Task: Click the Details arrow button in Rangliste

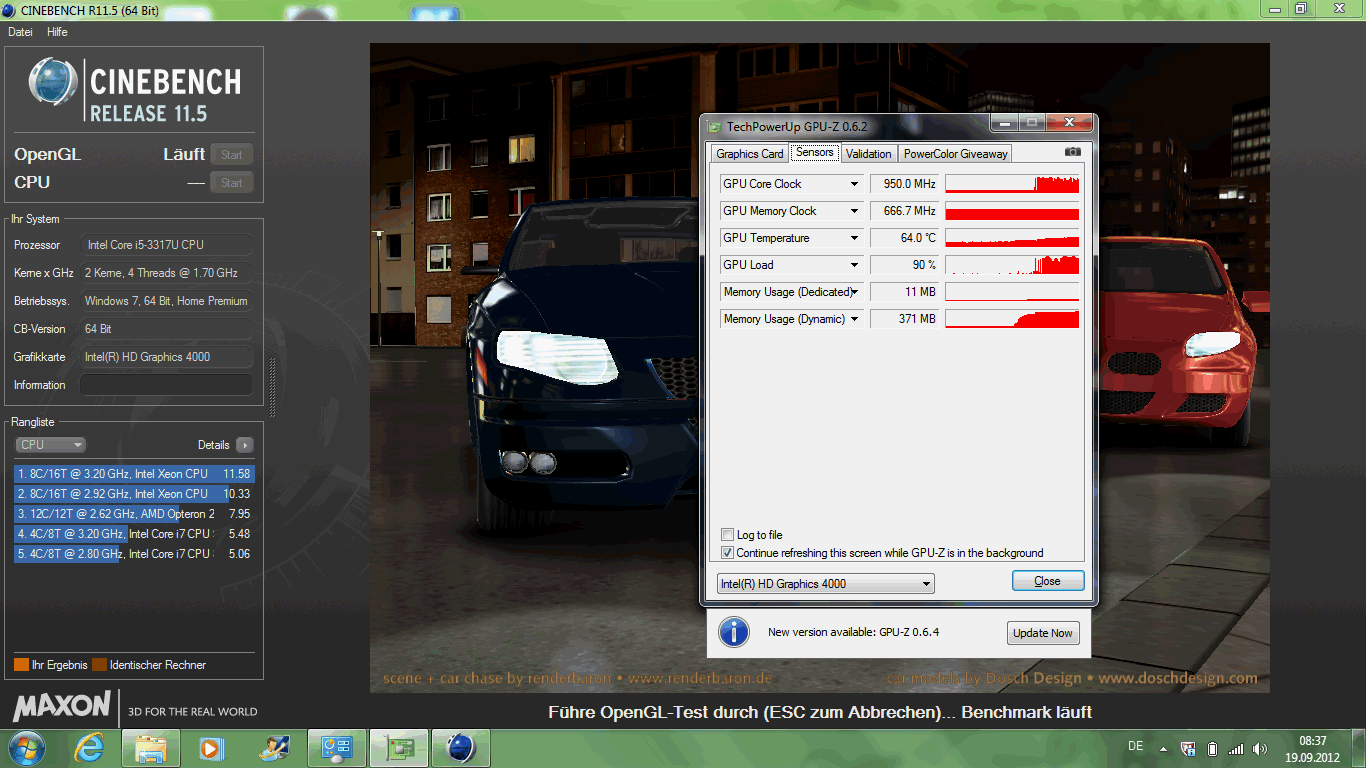Action: (x=245, y=445)
